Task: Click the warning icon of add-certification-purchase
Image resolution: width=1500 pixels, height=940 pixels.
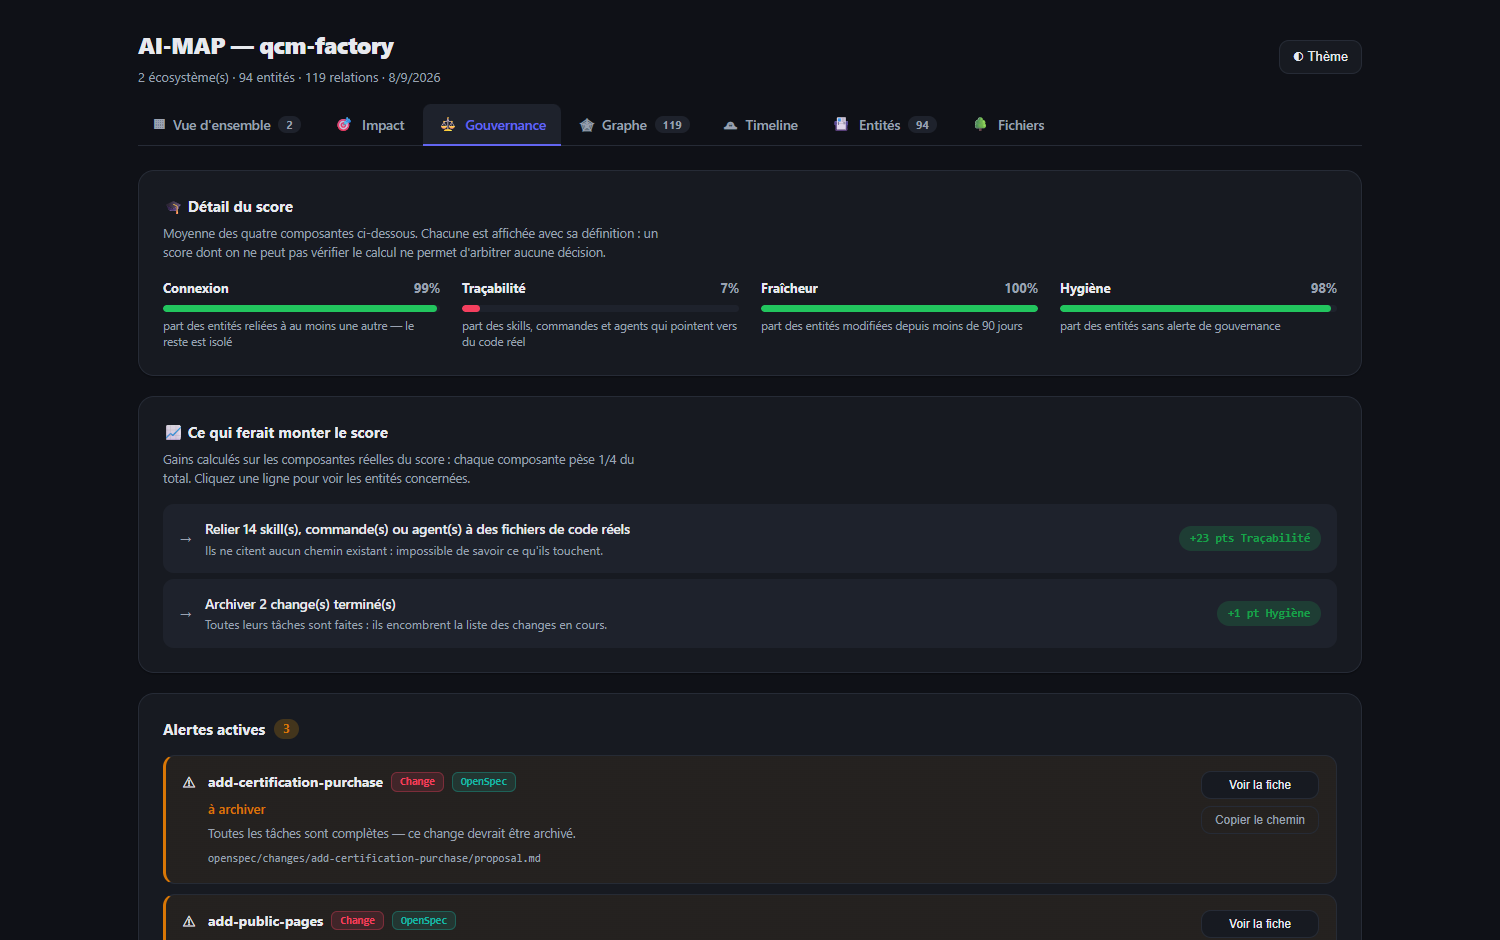Action: point(189,783)
